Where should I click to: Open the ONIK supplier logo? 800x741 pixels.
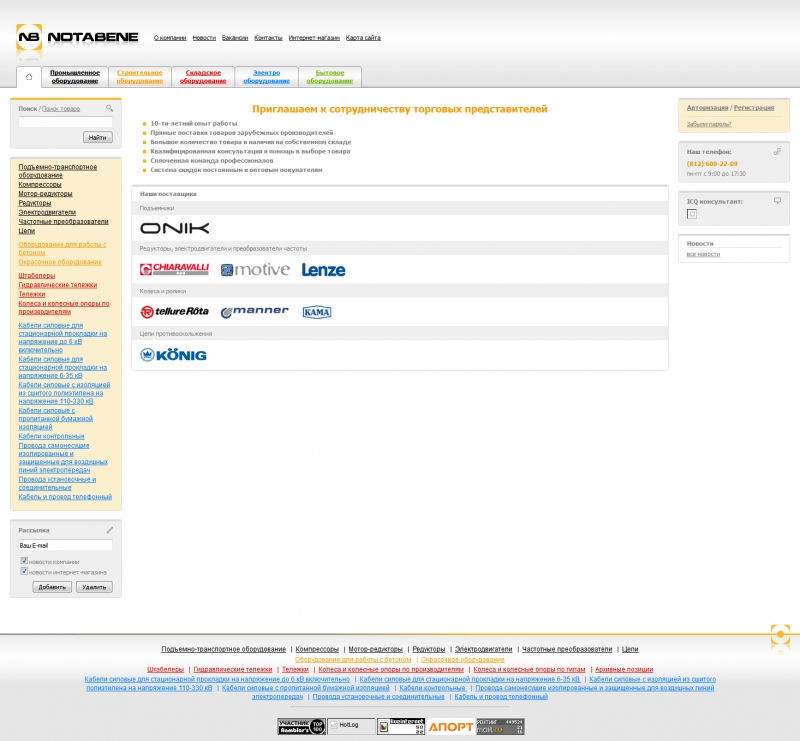pos(174,228)
